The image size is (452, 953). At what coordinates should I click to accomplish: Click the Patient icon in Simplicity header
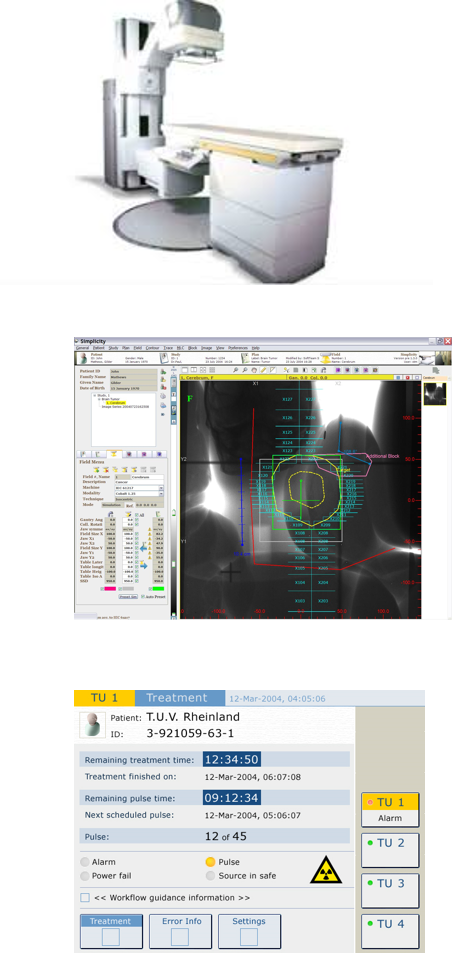(84, 357)
